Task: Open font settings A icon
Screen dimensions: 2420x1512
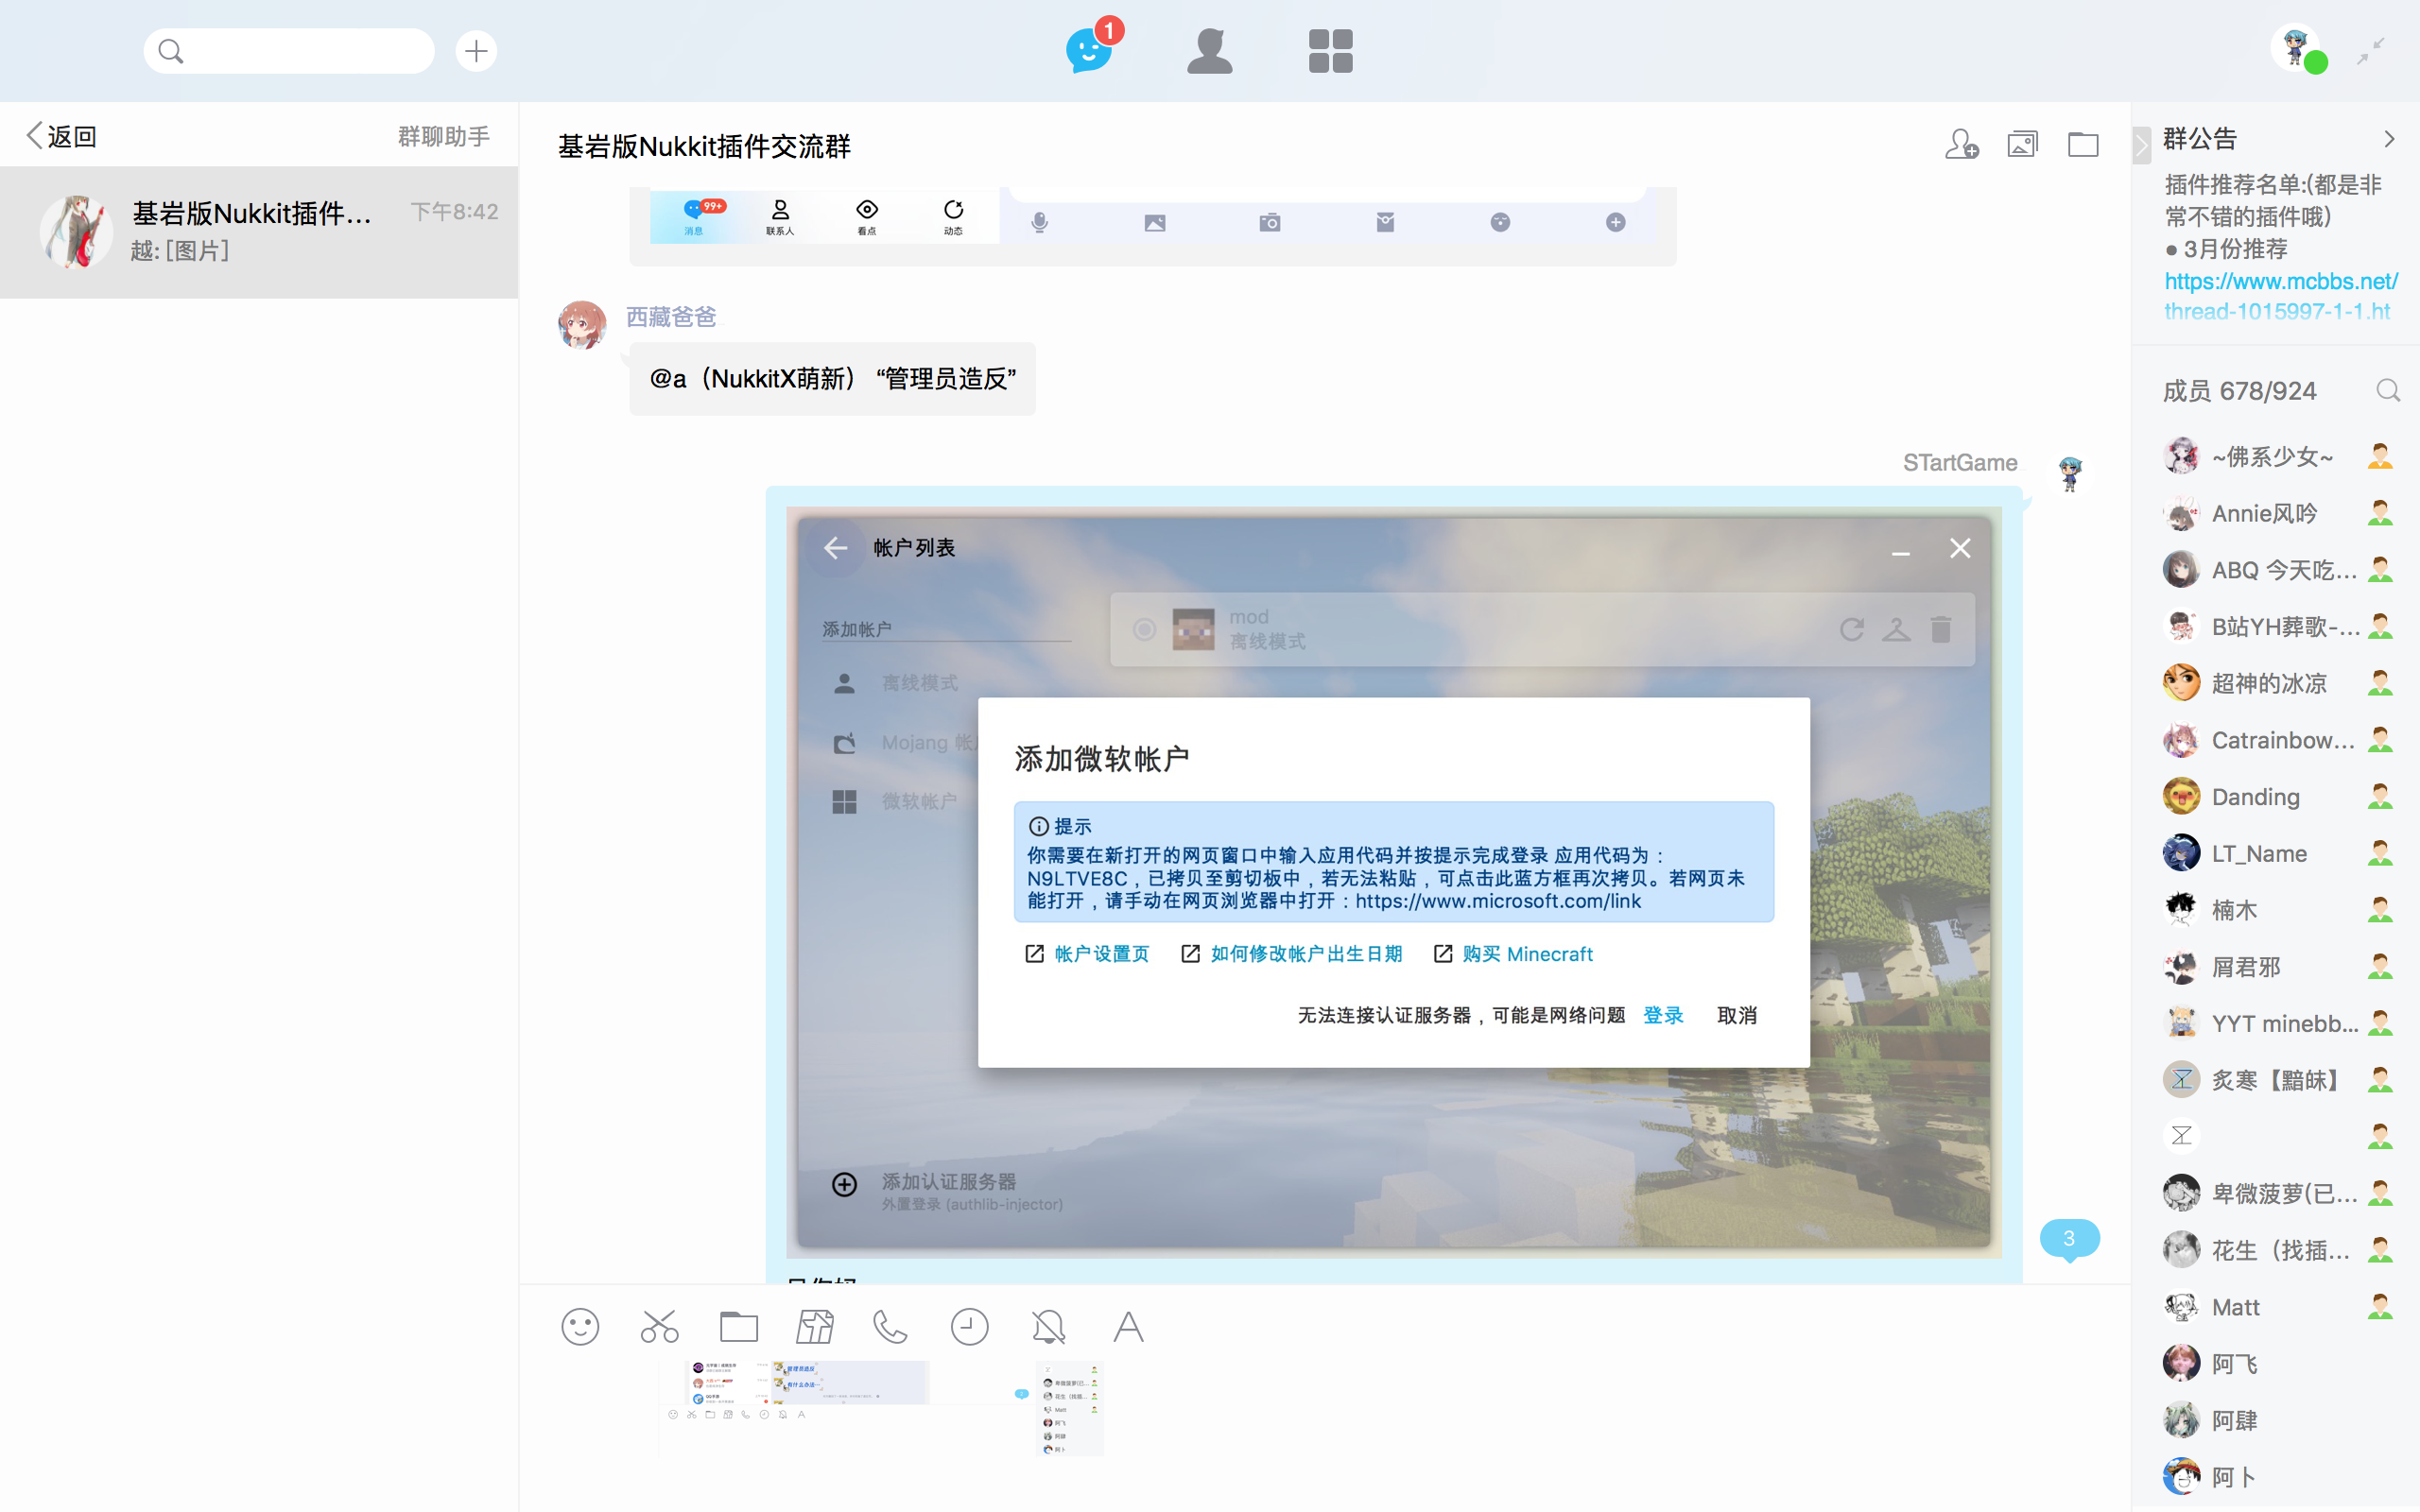Action: pyautogui.click(x=1128, y=1326)
